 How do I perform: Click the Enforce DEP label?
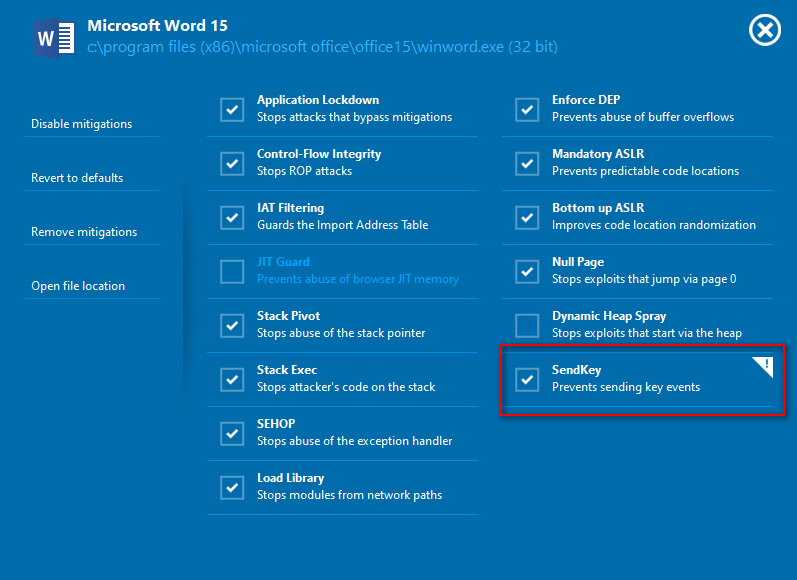coord(586,100)
